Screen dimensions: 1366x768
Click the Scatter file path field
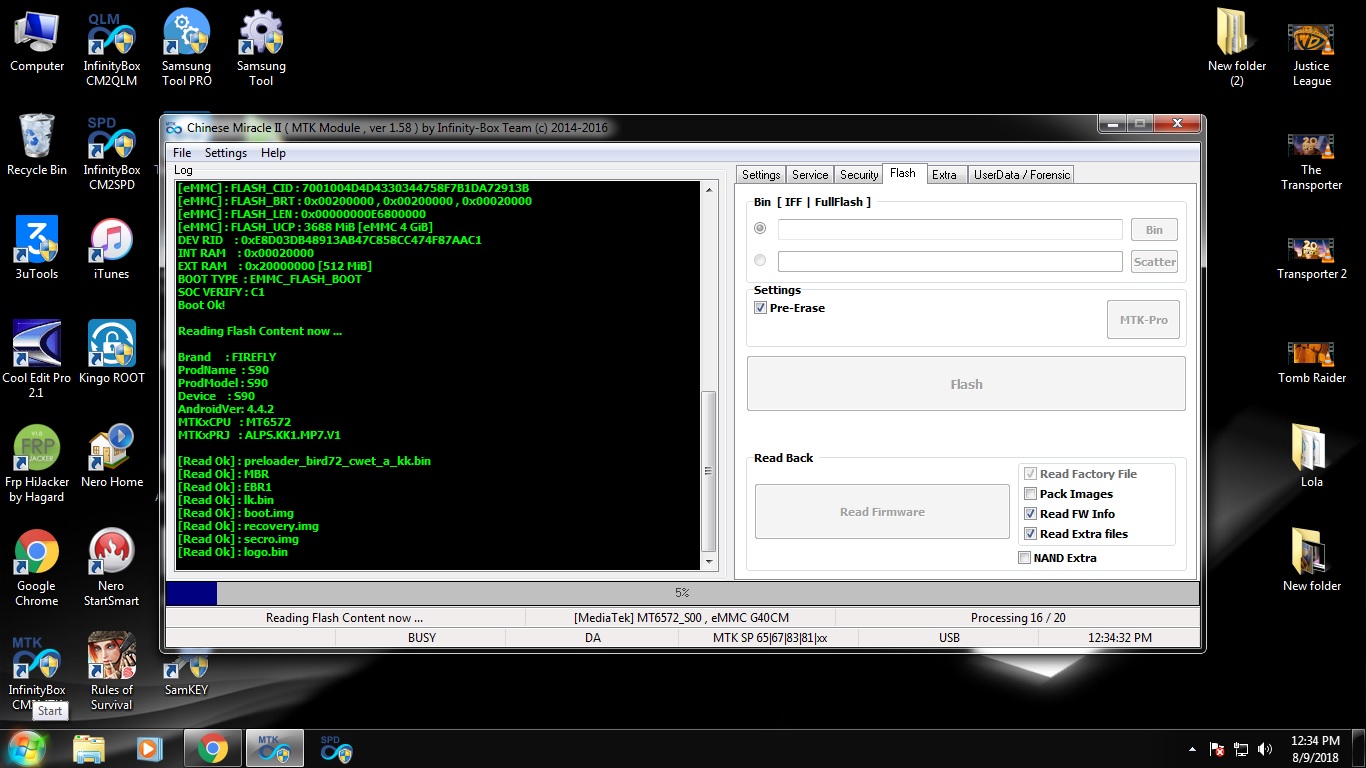[950, 261]
